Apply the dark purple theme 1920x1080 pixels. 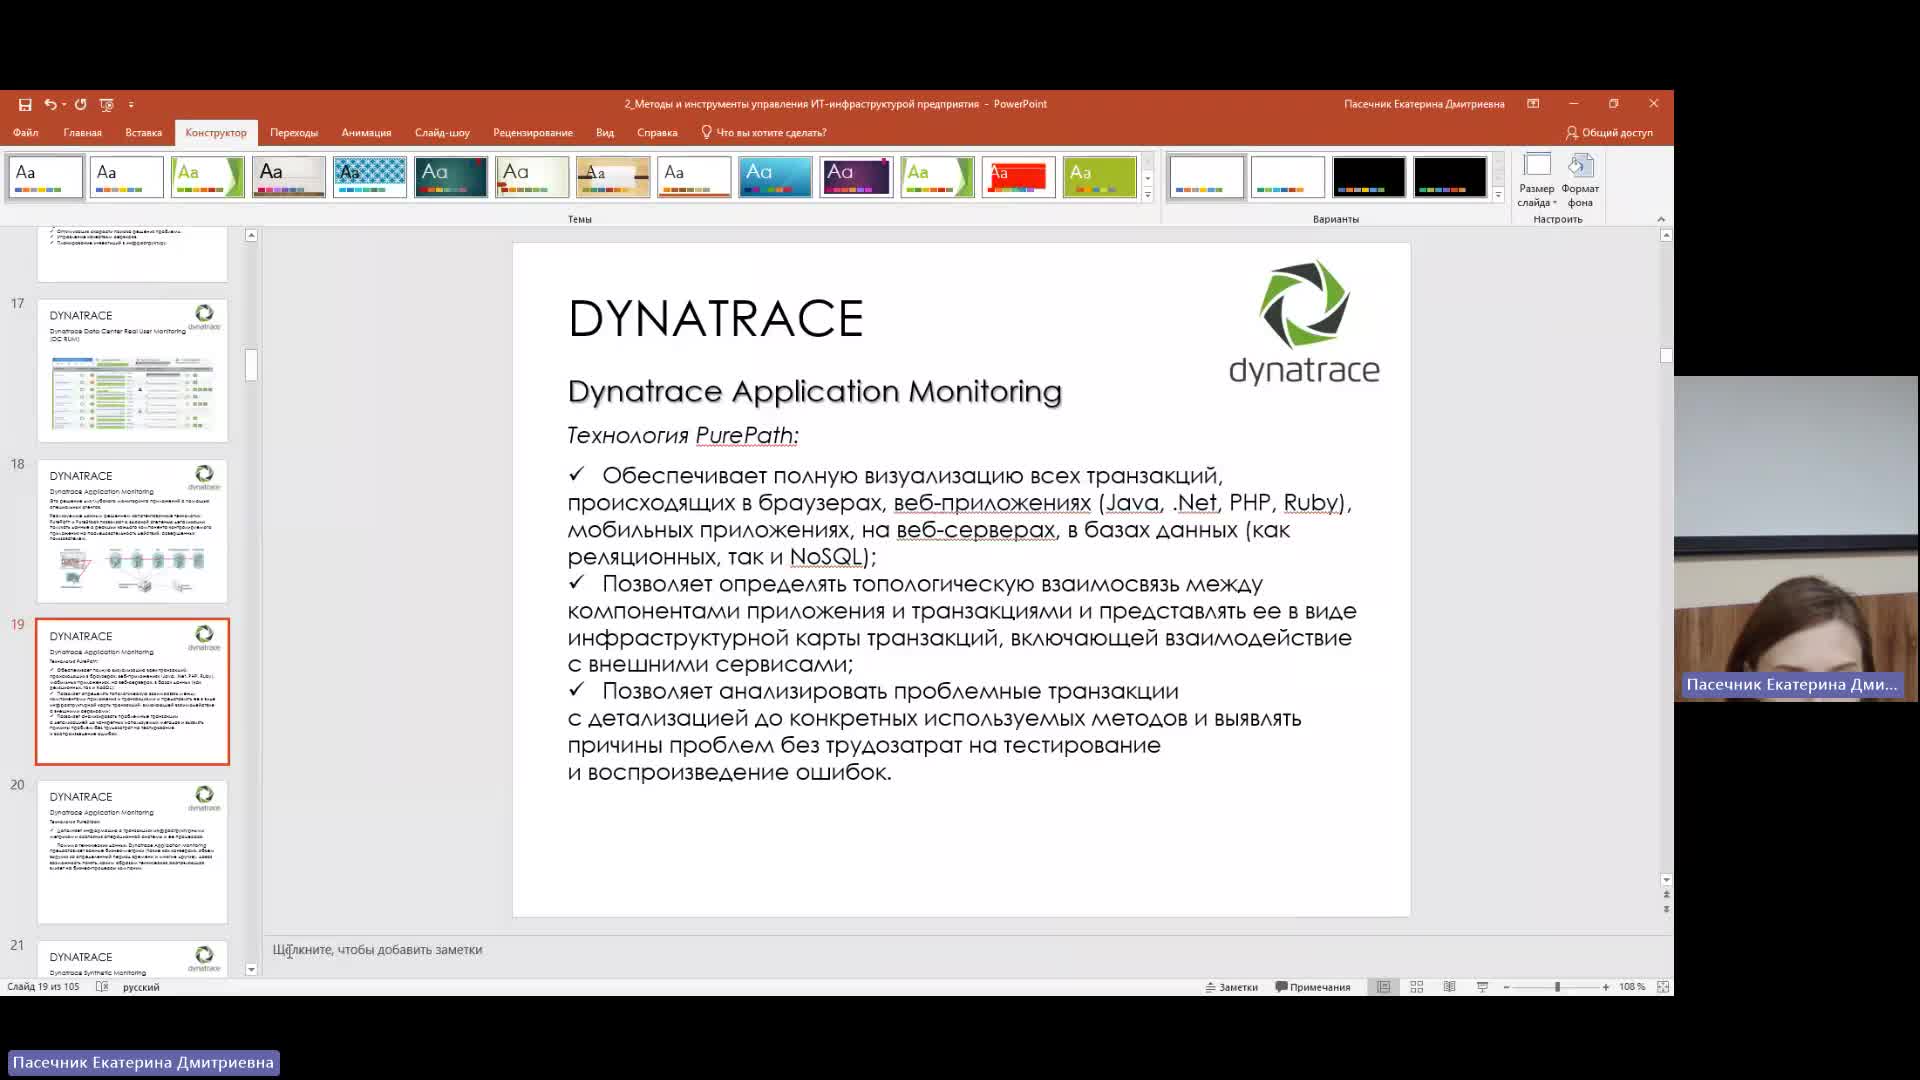[856, 177]
